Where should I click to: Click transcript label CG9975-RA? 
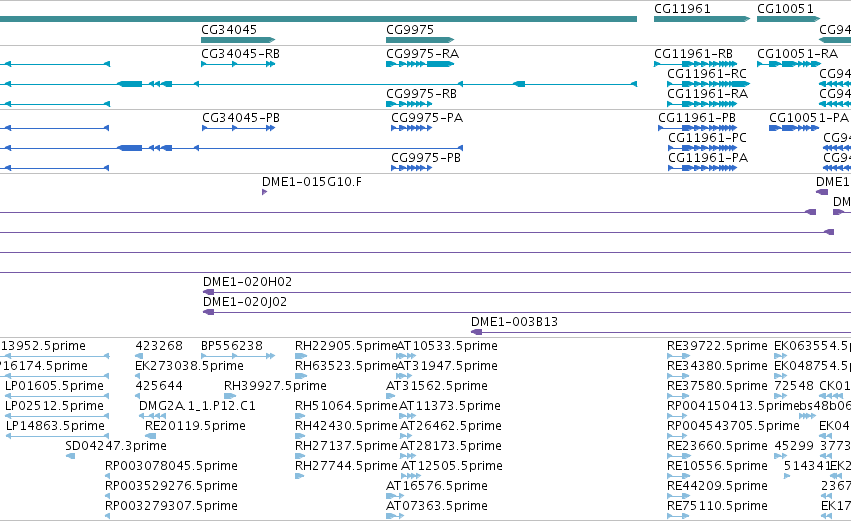point(422,54)
